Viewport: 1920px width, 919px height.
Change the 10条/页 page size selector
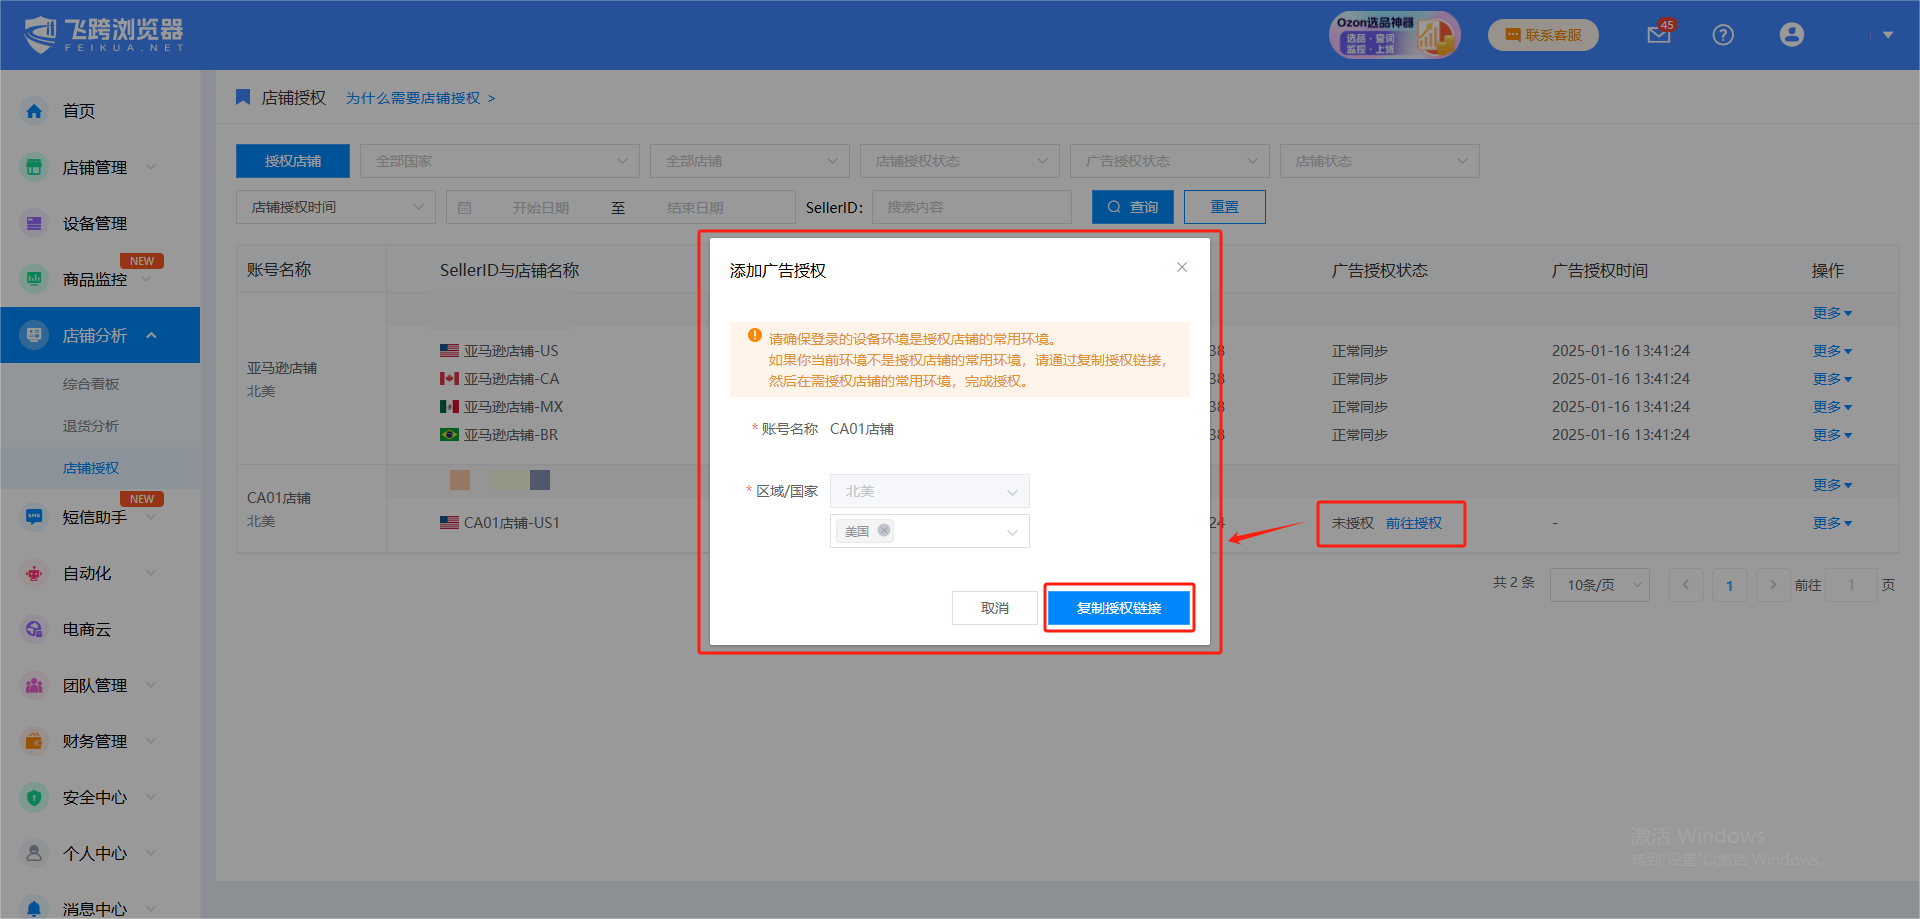click(x=1599, y=585)
